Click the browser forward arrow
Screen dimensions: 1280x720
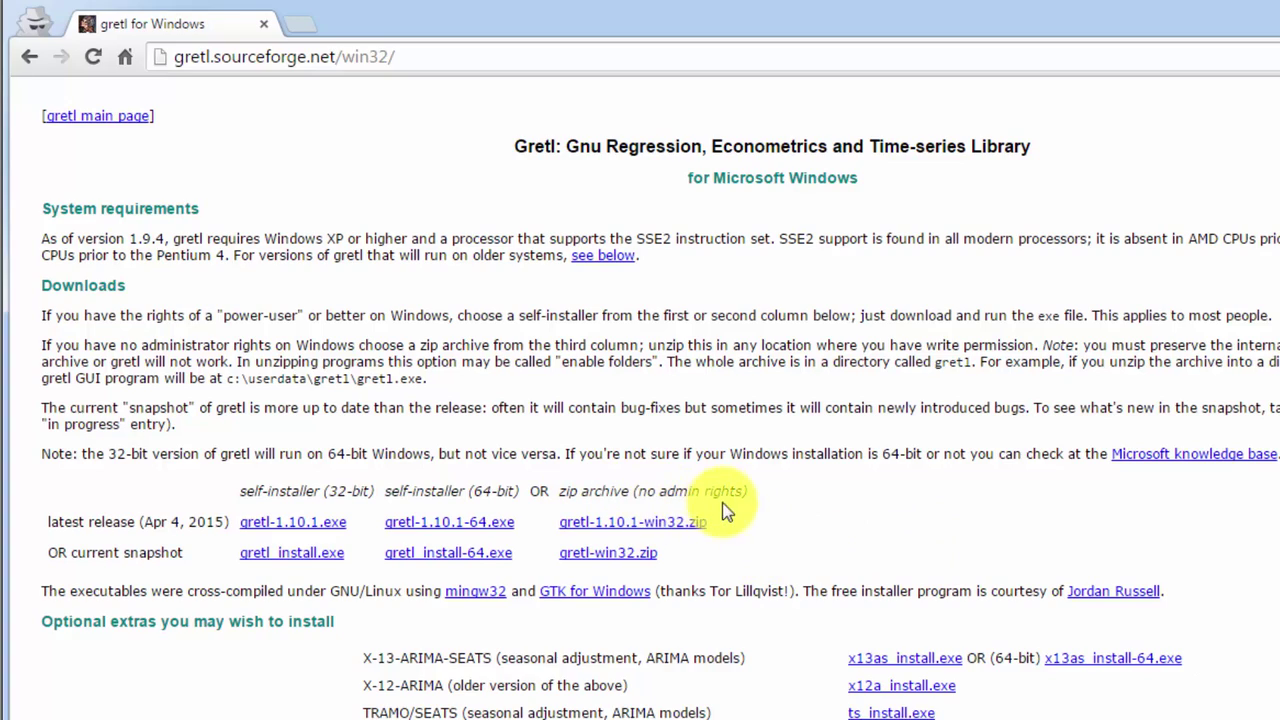[61, 57]
